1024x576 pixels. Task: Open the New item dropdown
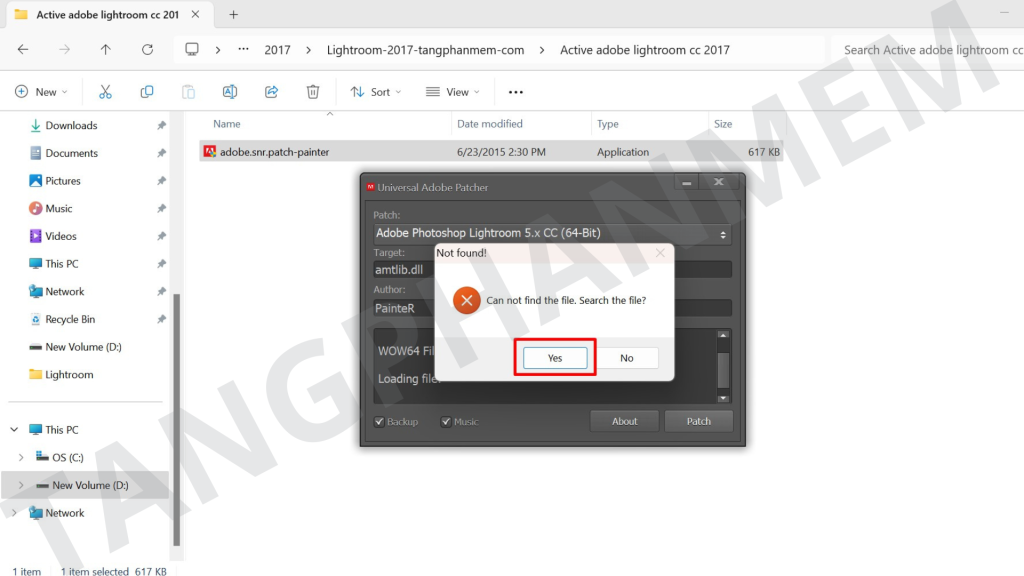tap(42, 92)
